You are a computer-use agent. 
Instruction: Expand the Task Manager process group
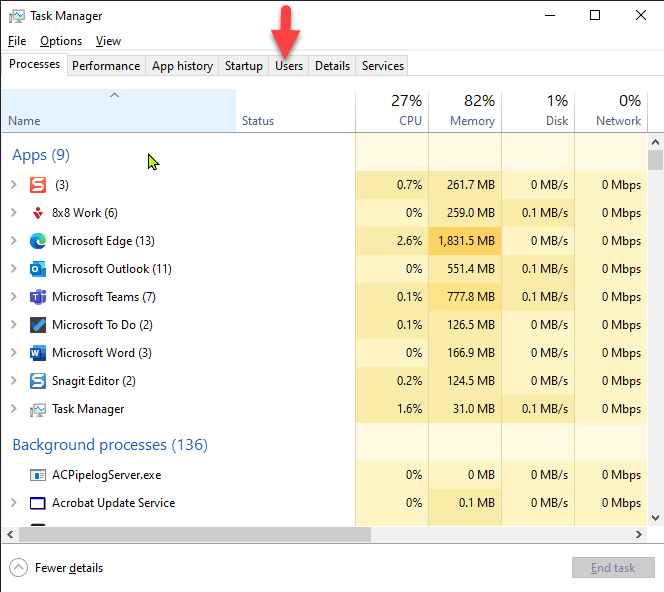click(14, 409)
